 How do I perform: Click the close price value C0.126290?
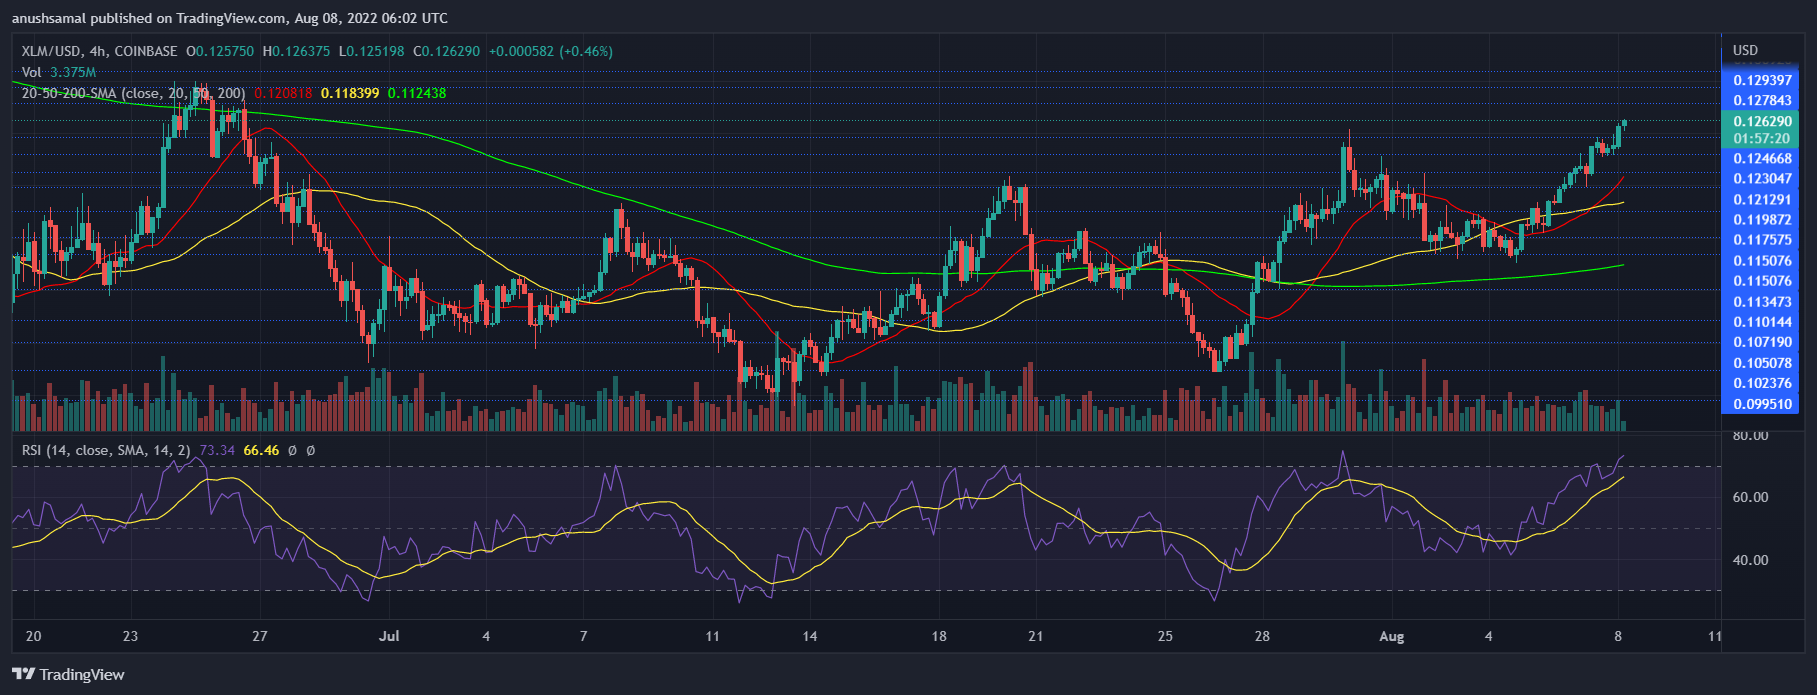[x=446, y=51]
